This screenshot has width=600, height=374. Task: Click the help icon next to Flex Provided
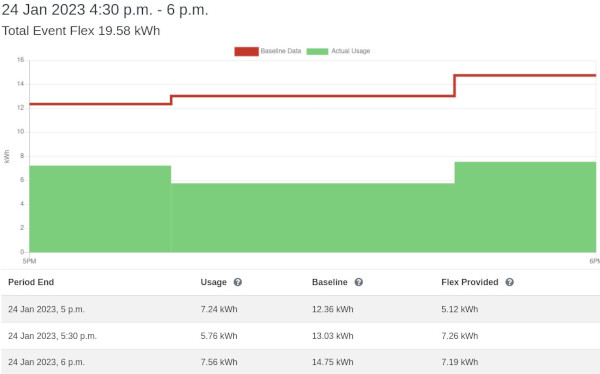click(509, 282)
